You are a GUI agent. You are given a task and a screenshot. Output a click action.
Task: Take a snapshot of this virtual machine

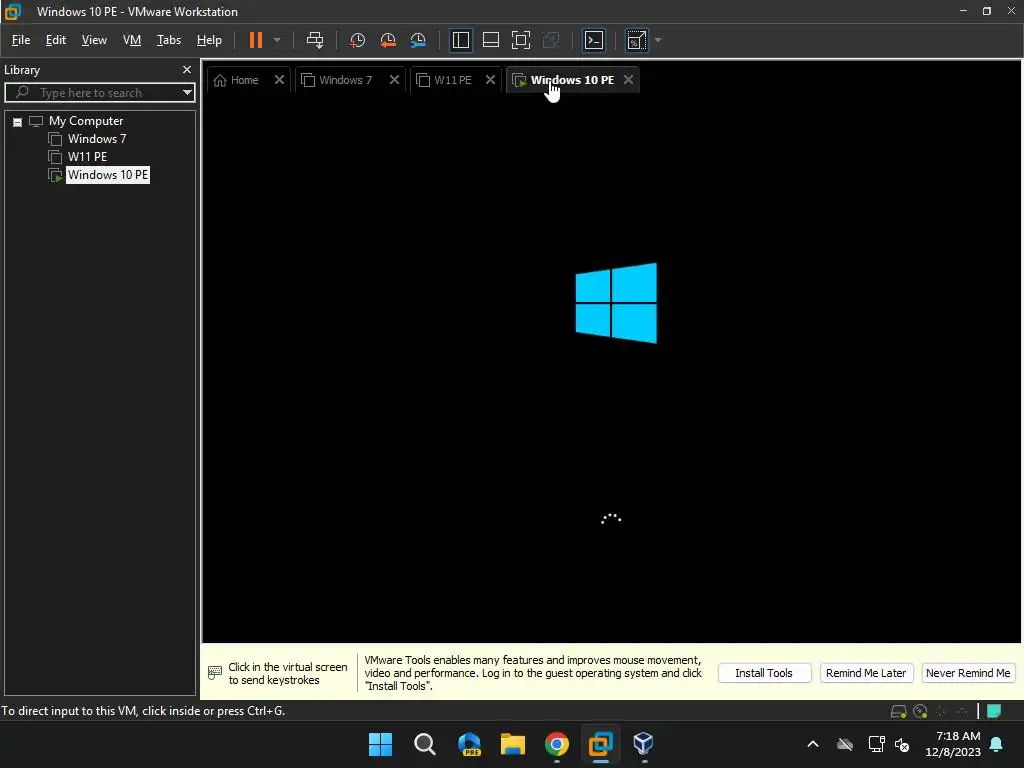[x=357, y=40]
